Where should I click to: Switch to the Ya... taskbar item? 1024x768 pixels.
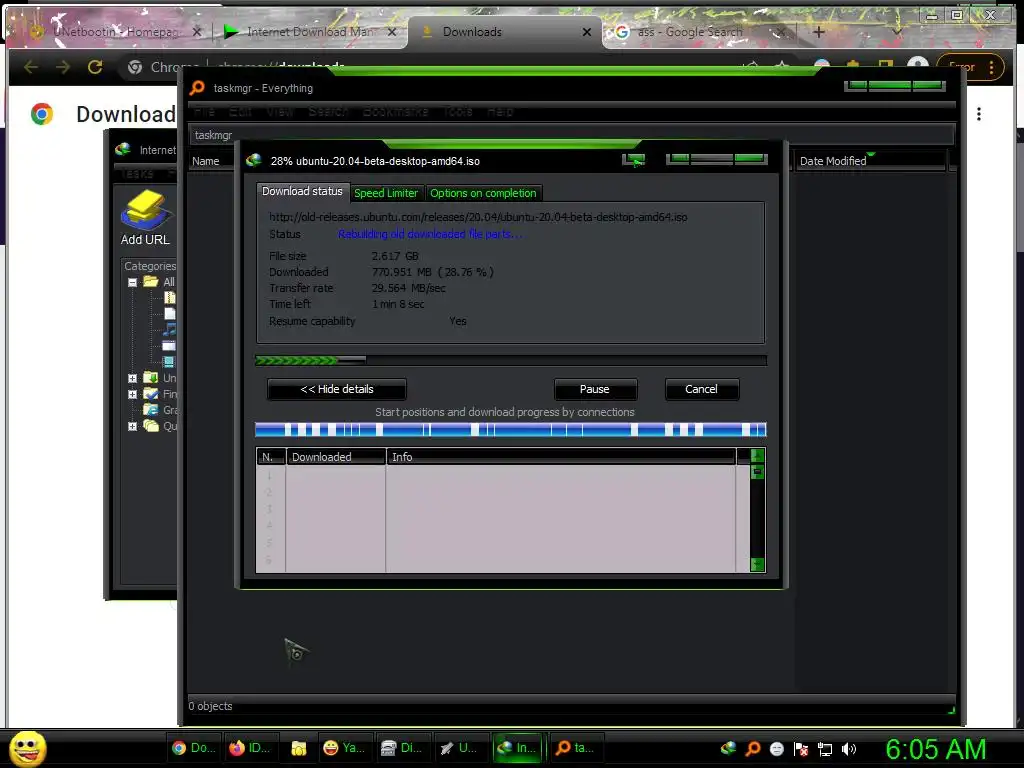pos(344,748)
